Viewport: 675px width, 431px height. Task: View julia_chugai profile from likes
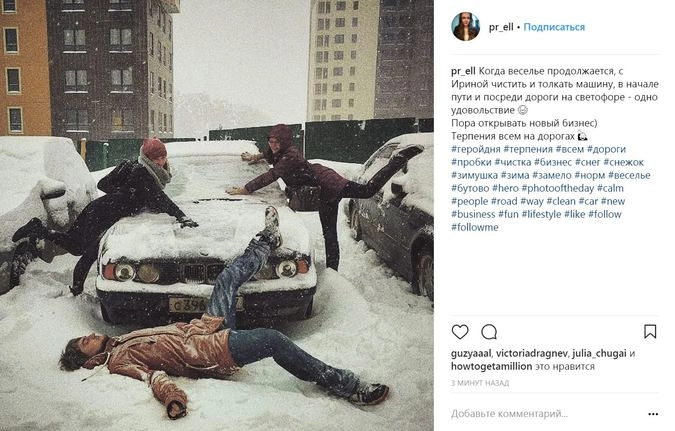pos(599,354)
